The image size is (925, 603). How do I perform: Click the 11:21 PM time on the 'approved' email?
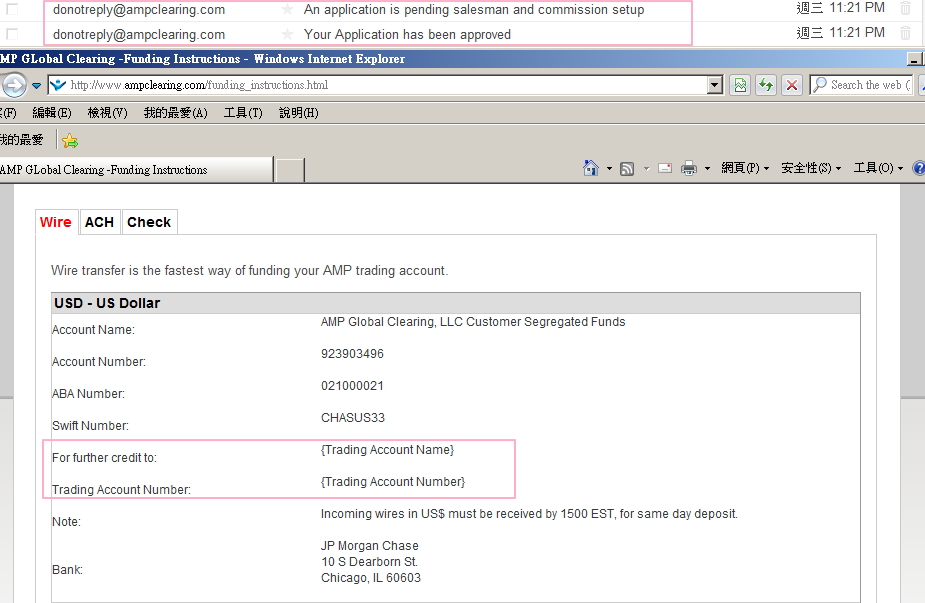point(857,32)
